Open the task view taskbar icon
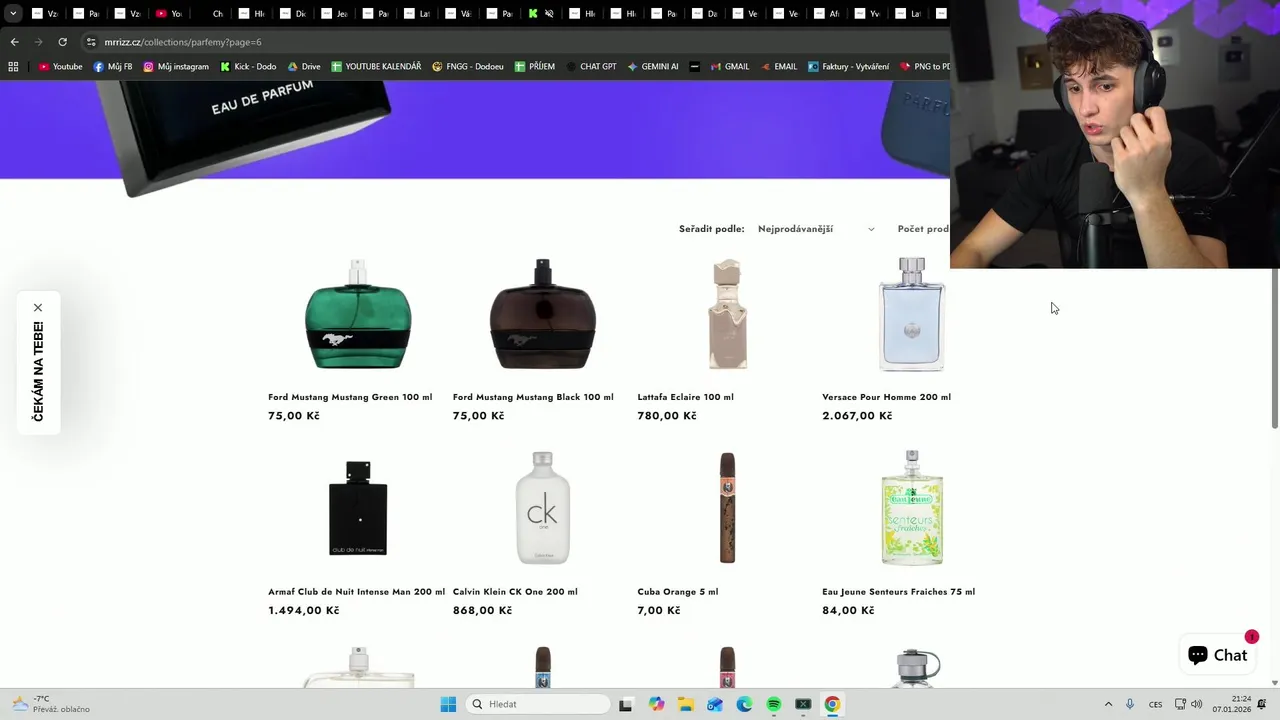 (x=625, y=704)
